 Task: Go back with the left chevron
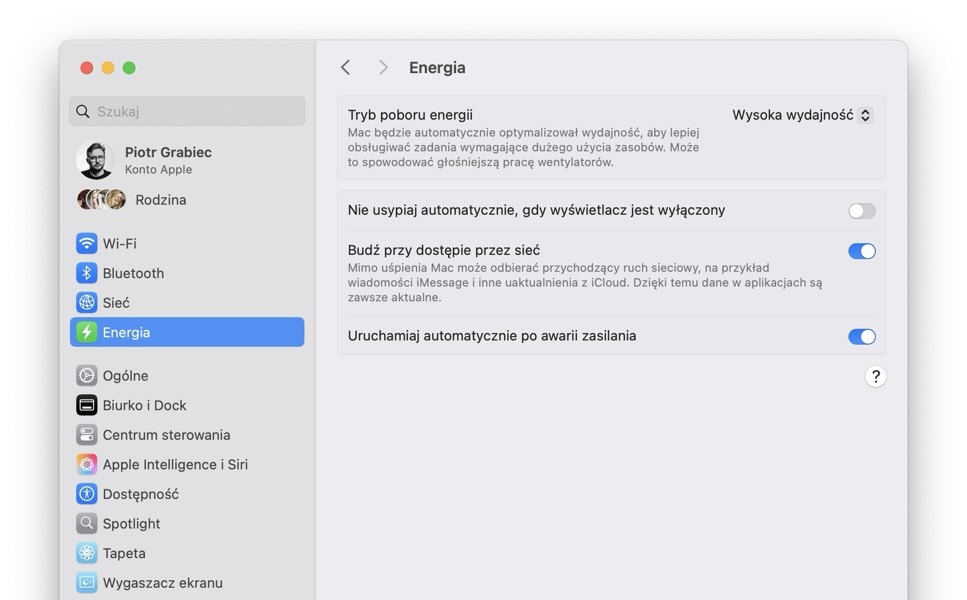pyautogui.click(x=345, y=67)
